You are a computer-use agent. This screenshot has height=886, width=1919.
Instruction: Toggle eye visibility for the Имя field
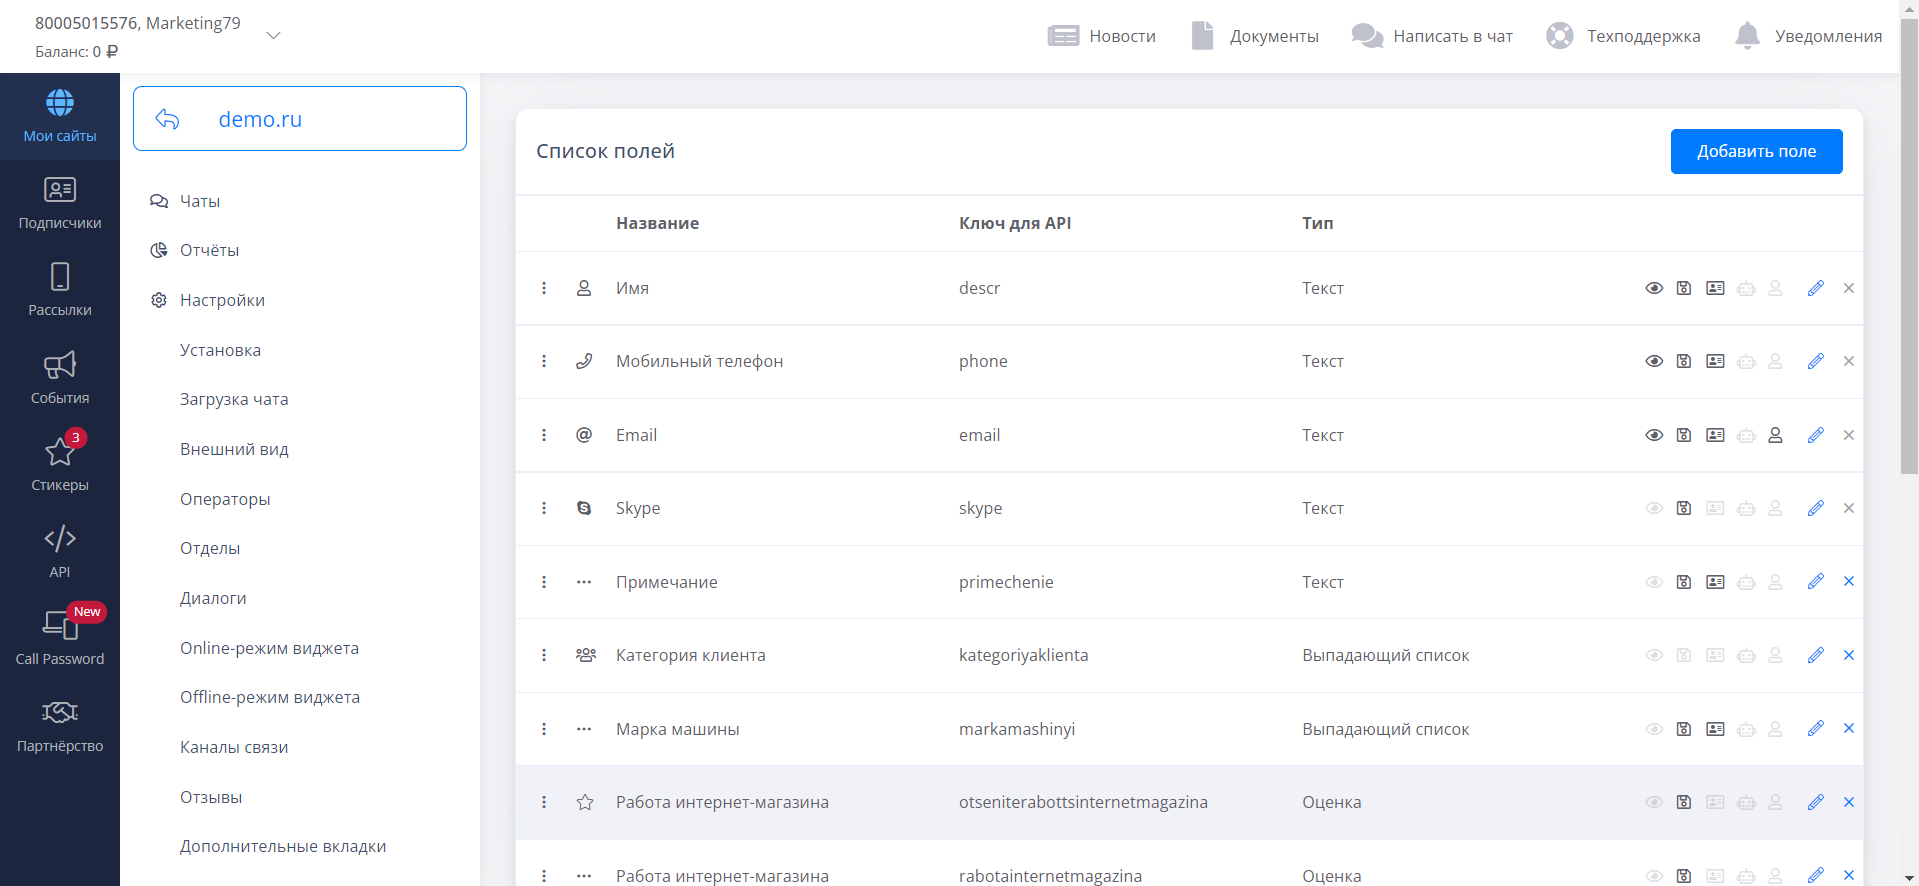pyautogui.click(x=1654, y=288)
